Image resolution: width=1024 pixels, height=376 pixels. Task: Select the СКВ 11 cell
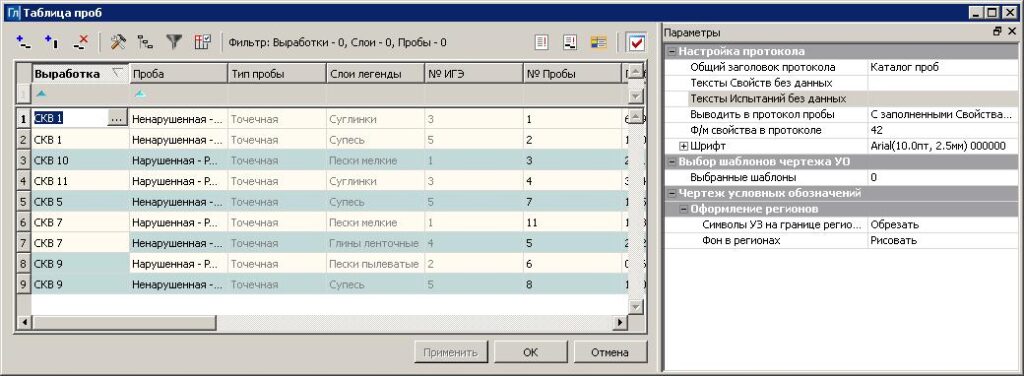click(x=80, y=181)
